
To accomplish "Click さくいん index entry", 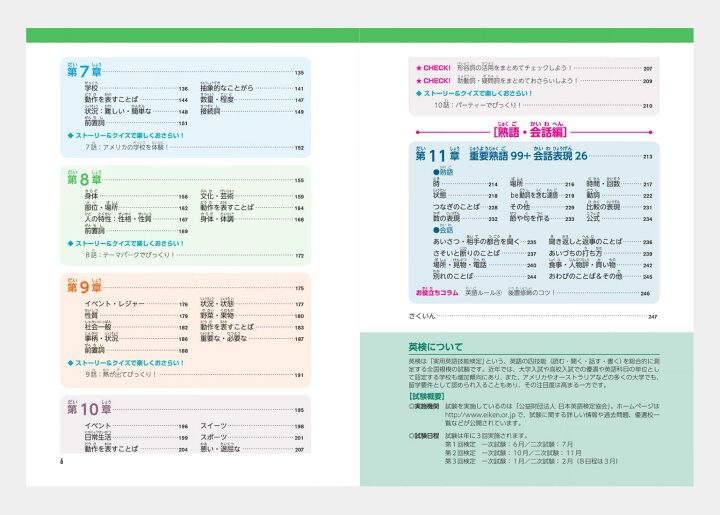I will [x=422, y=316].
